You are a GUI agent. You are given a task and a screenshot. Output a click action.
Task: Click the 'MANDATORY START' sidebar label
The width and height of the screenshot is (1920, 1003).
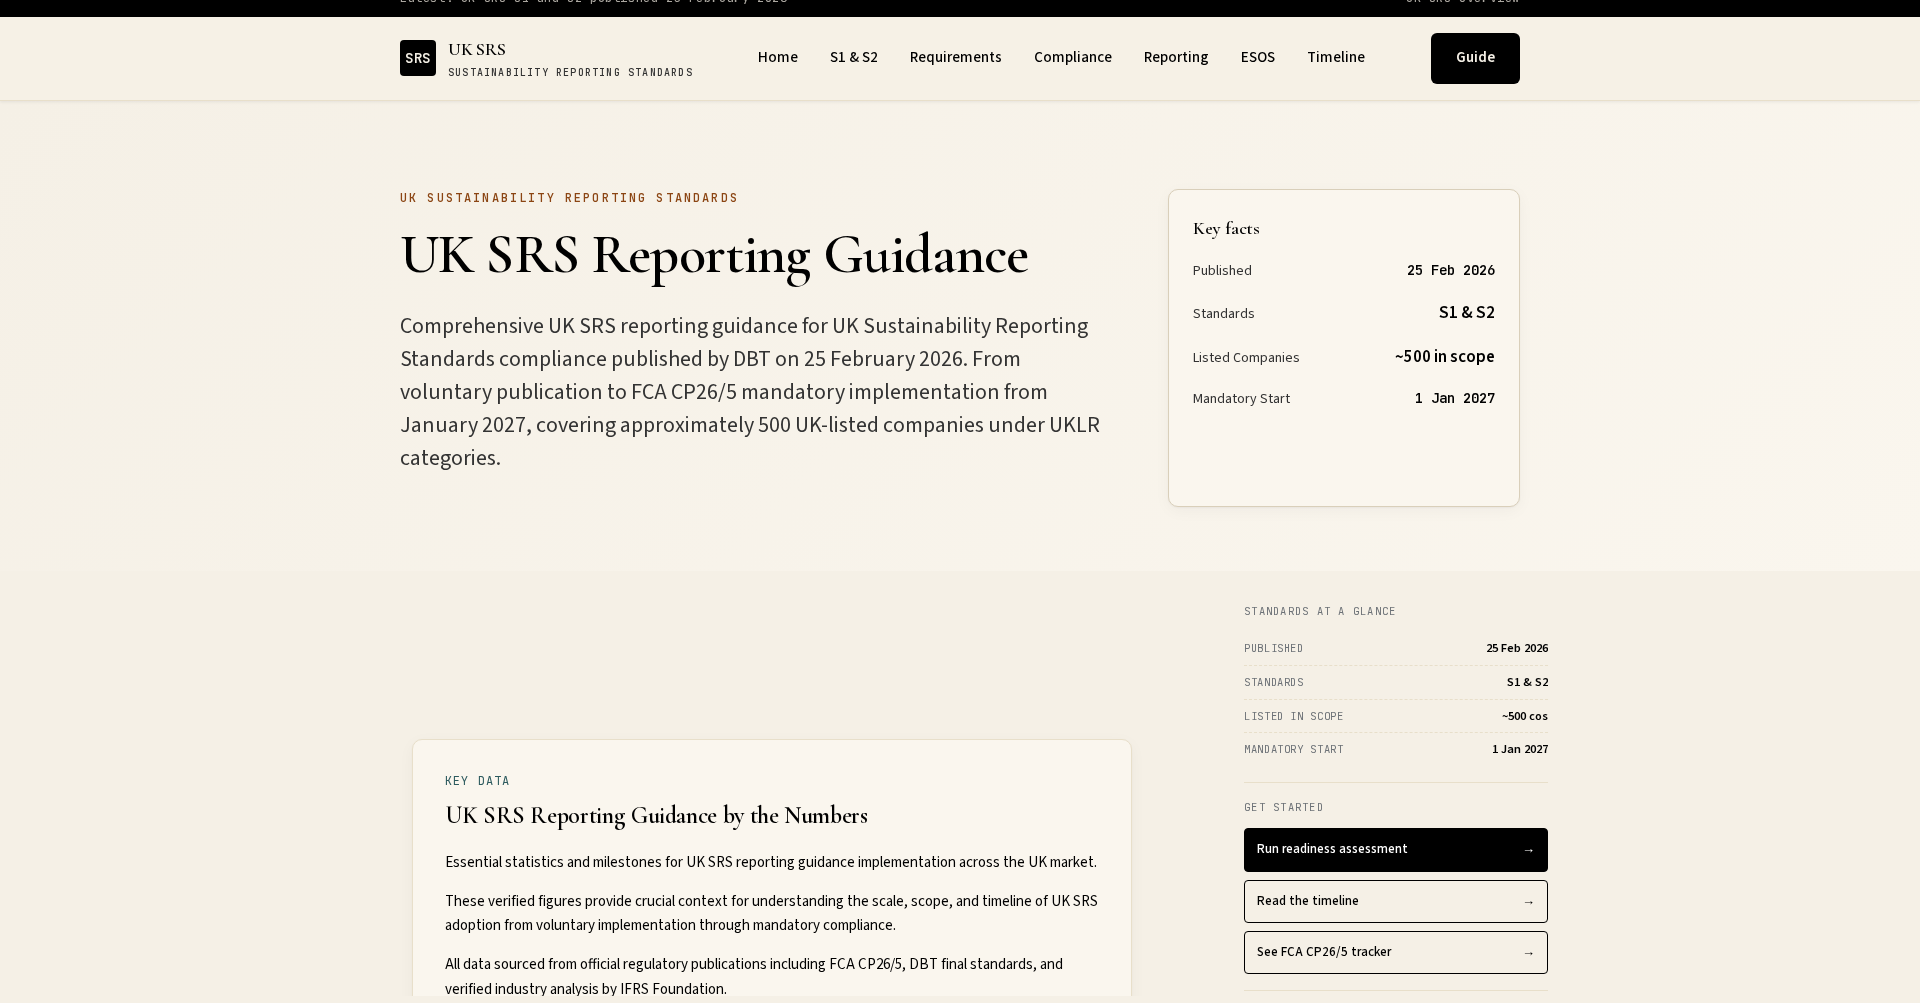point(1294,750)
